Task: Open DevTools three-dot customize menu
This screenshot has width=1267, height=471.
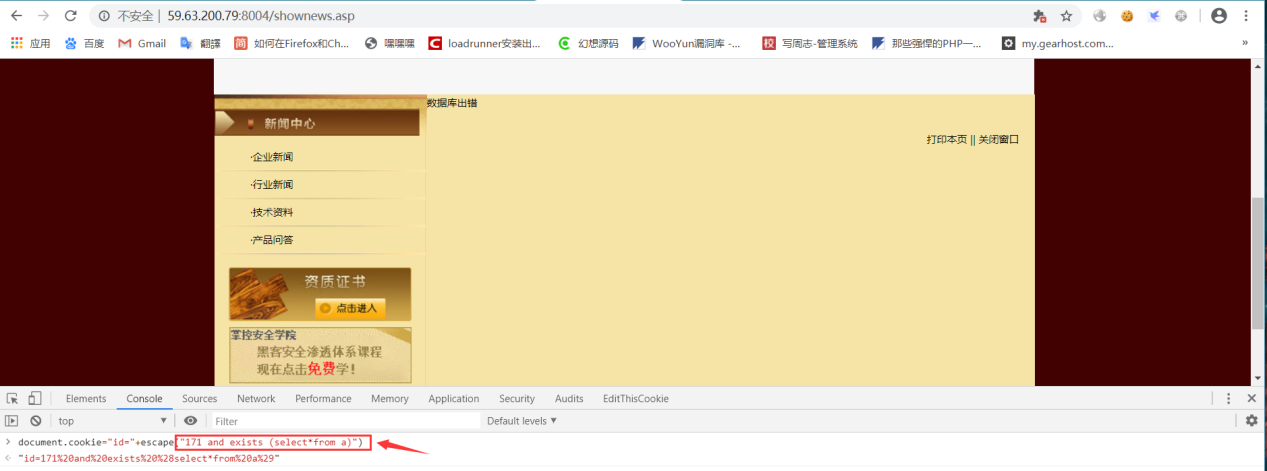Action: pos(1229,398)
